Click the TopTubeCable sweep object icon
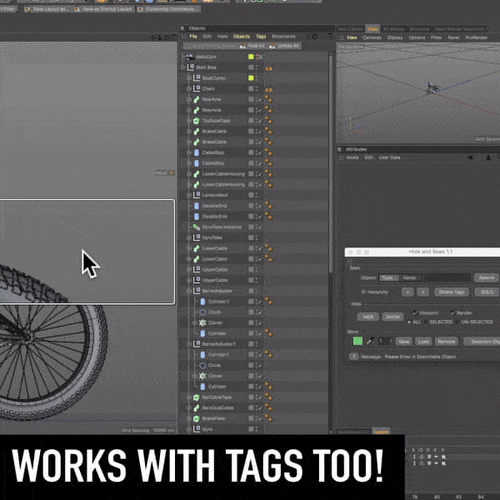This screenshot has width=500, height=500. pos(197,121)
